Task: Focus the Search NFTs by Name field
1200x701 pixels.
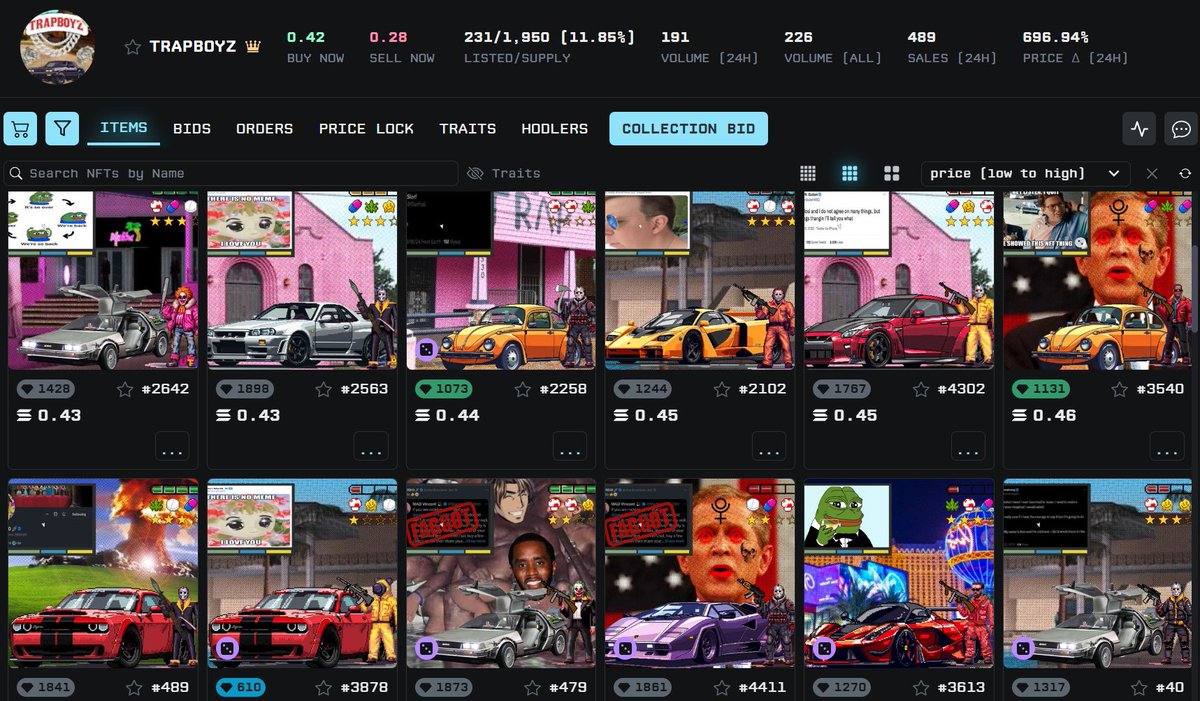Action: coord(231,173)
